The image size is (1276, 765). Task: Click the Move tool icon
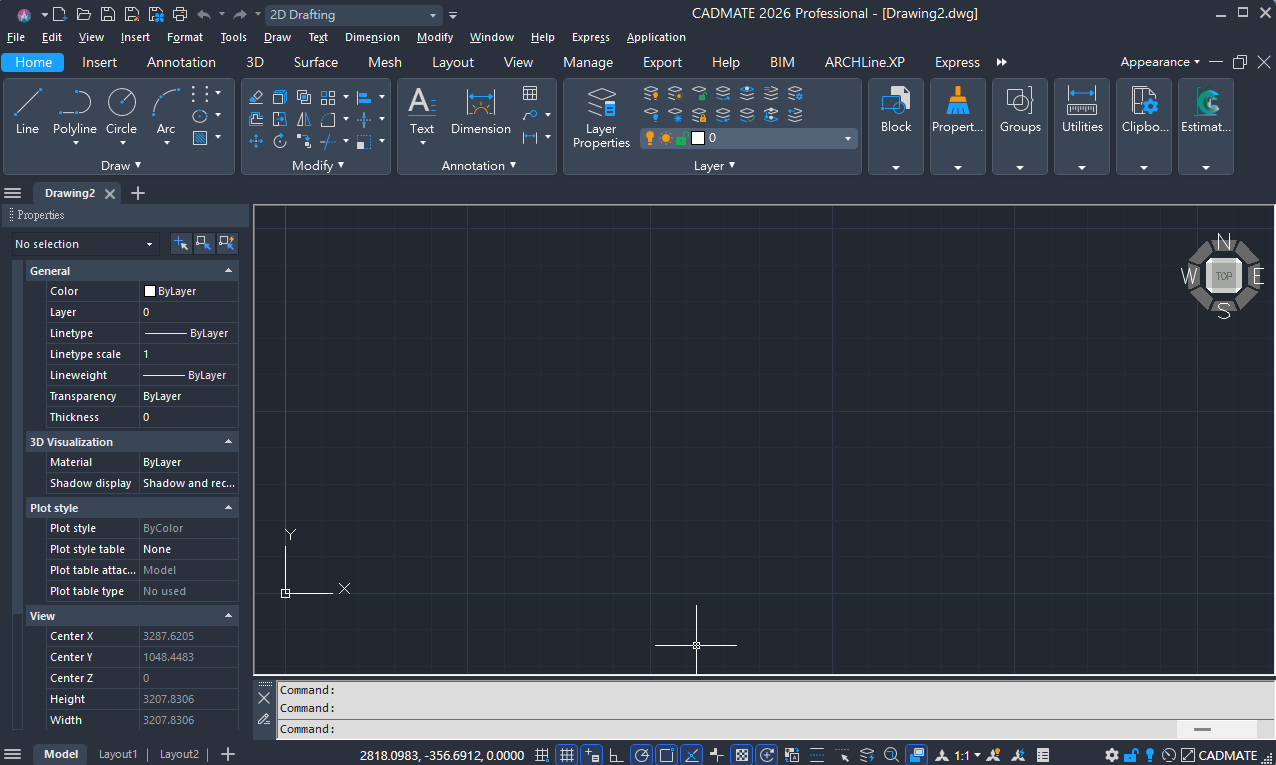pos(256,141)
